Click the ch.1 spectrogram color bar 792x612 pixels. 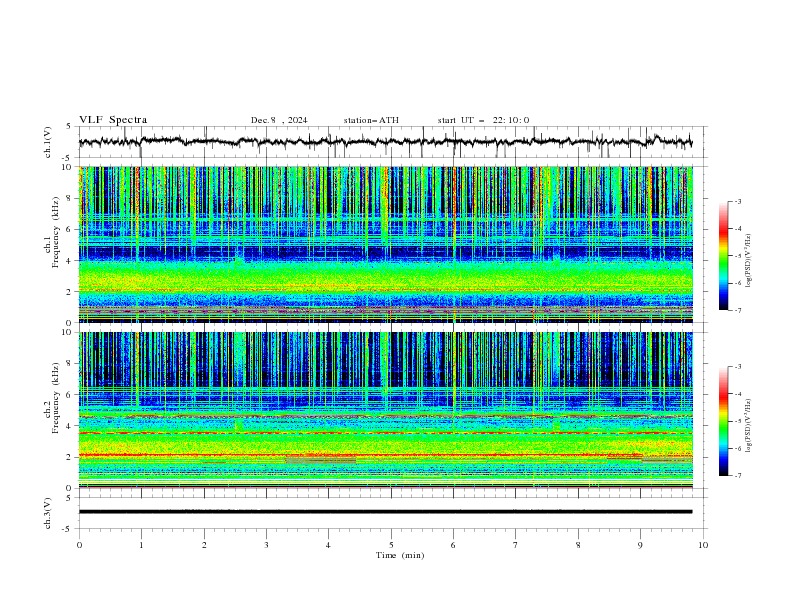click(x=724, y=256)
